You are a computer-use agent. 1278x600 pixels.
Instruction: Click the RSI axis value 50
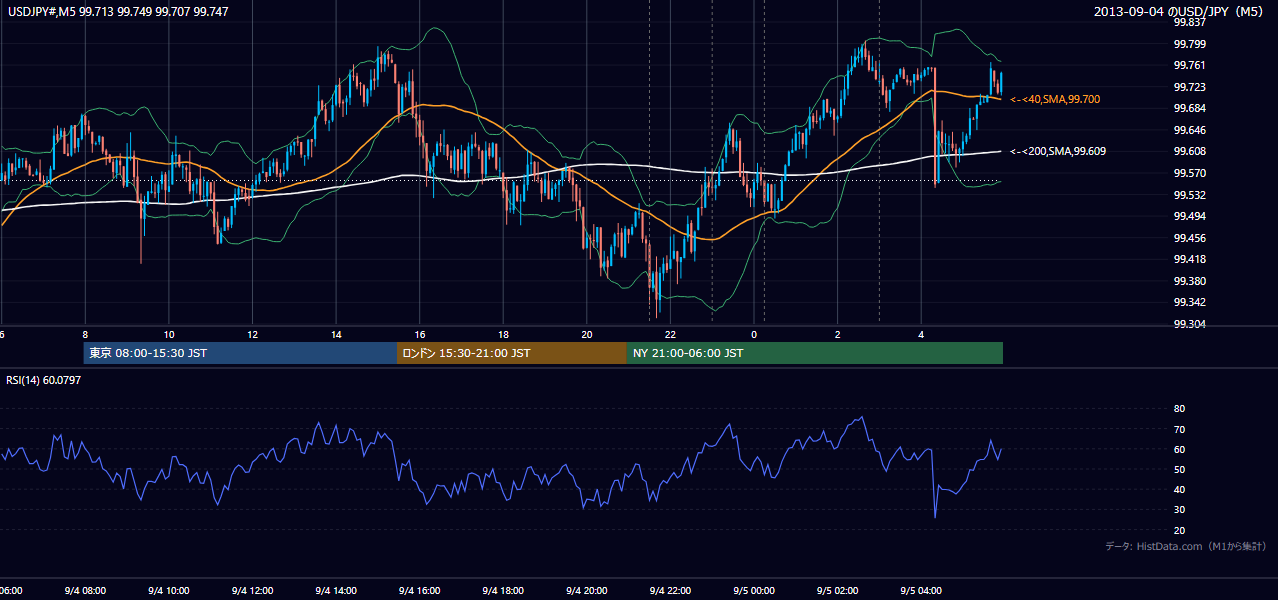pyautogui.click(x=1179, y=469)
